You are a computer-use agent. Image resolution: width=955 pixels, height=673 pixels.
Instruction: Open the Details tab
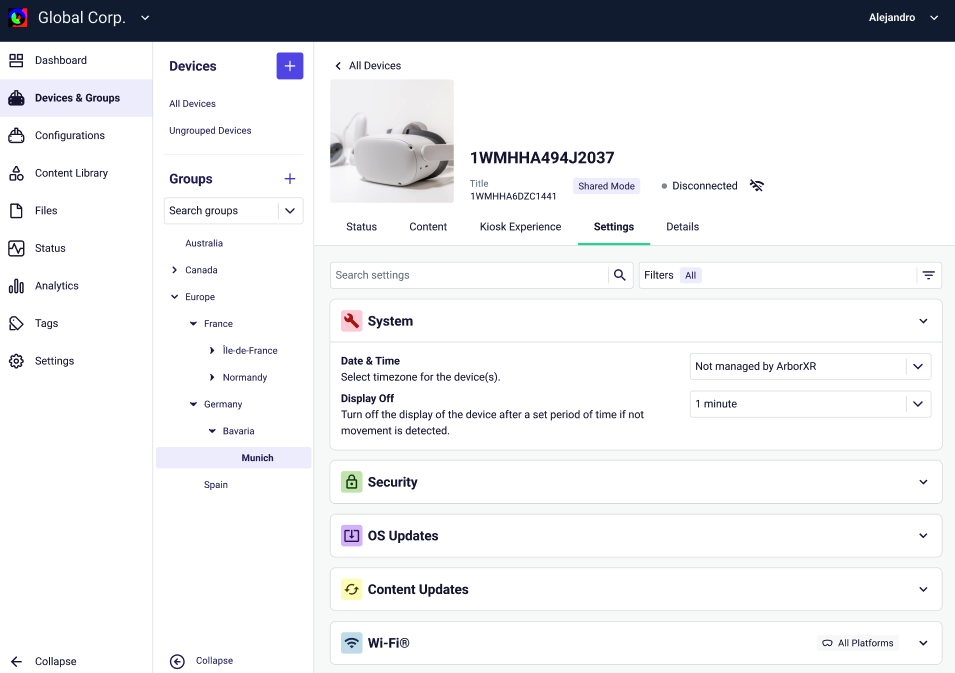682,227
